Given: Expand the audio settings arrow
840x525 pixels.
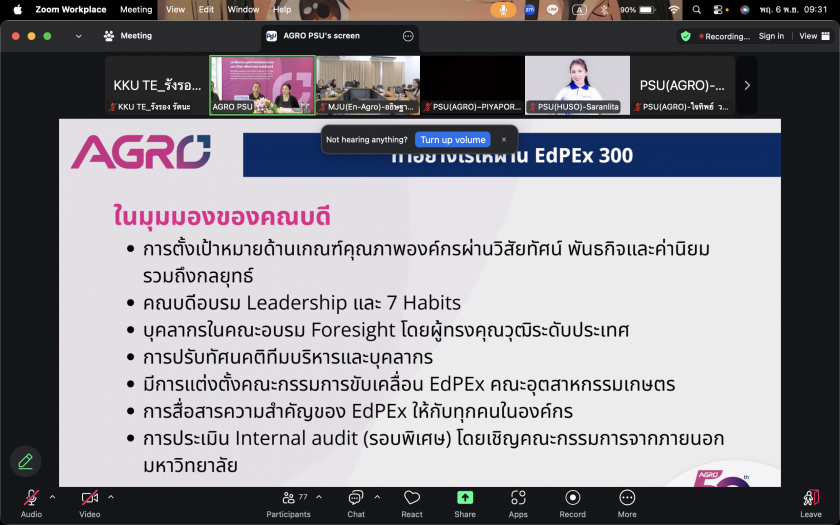Looking at the screenshot, I should [52, 496].
